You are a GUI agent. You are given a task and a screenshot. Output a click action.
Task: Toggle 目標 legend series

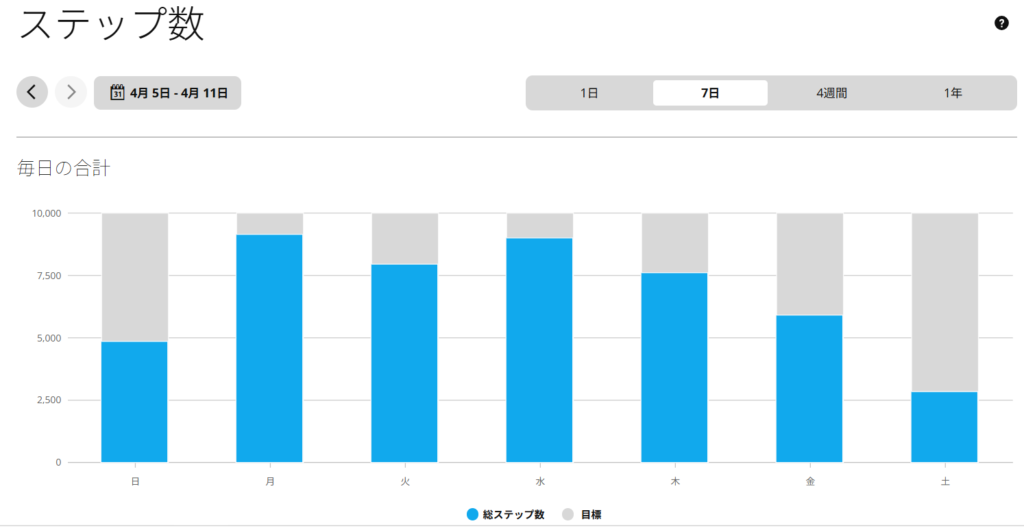[x=590, y=514]
